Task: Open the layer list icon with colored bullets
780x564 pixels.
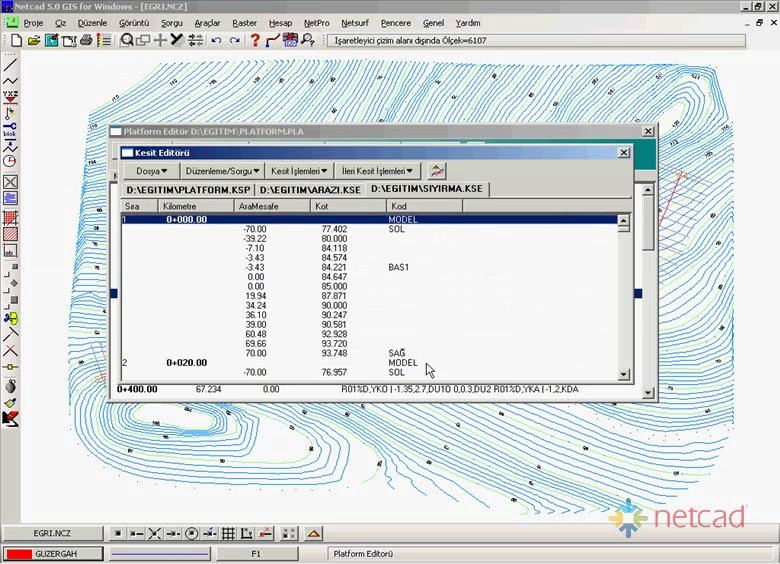Action: (x=104, y=40)
